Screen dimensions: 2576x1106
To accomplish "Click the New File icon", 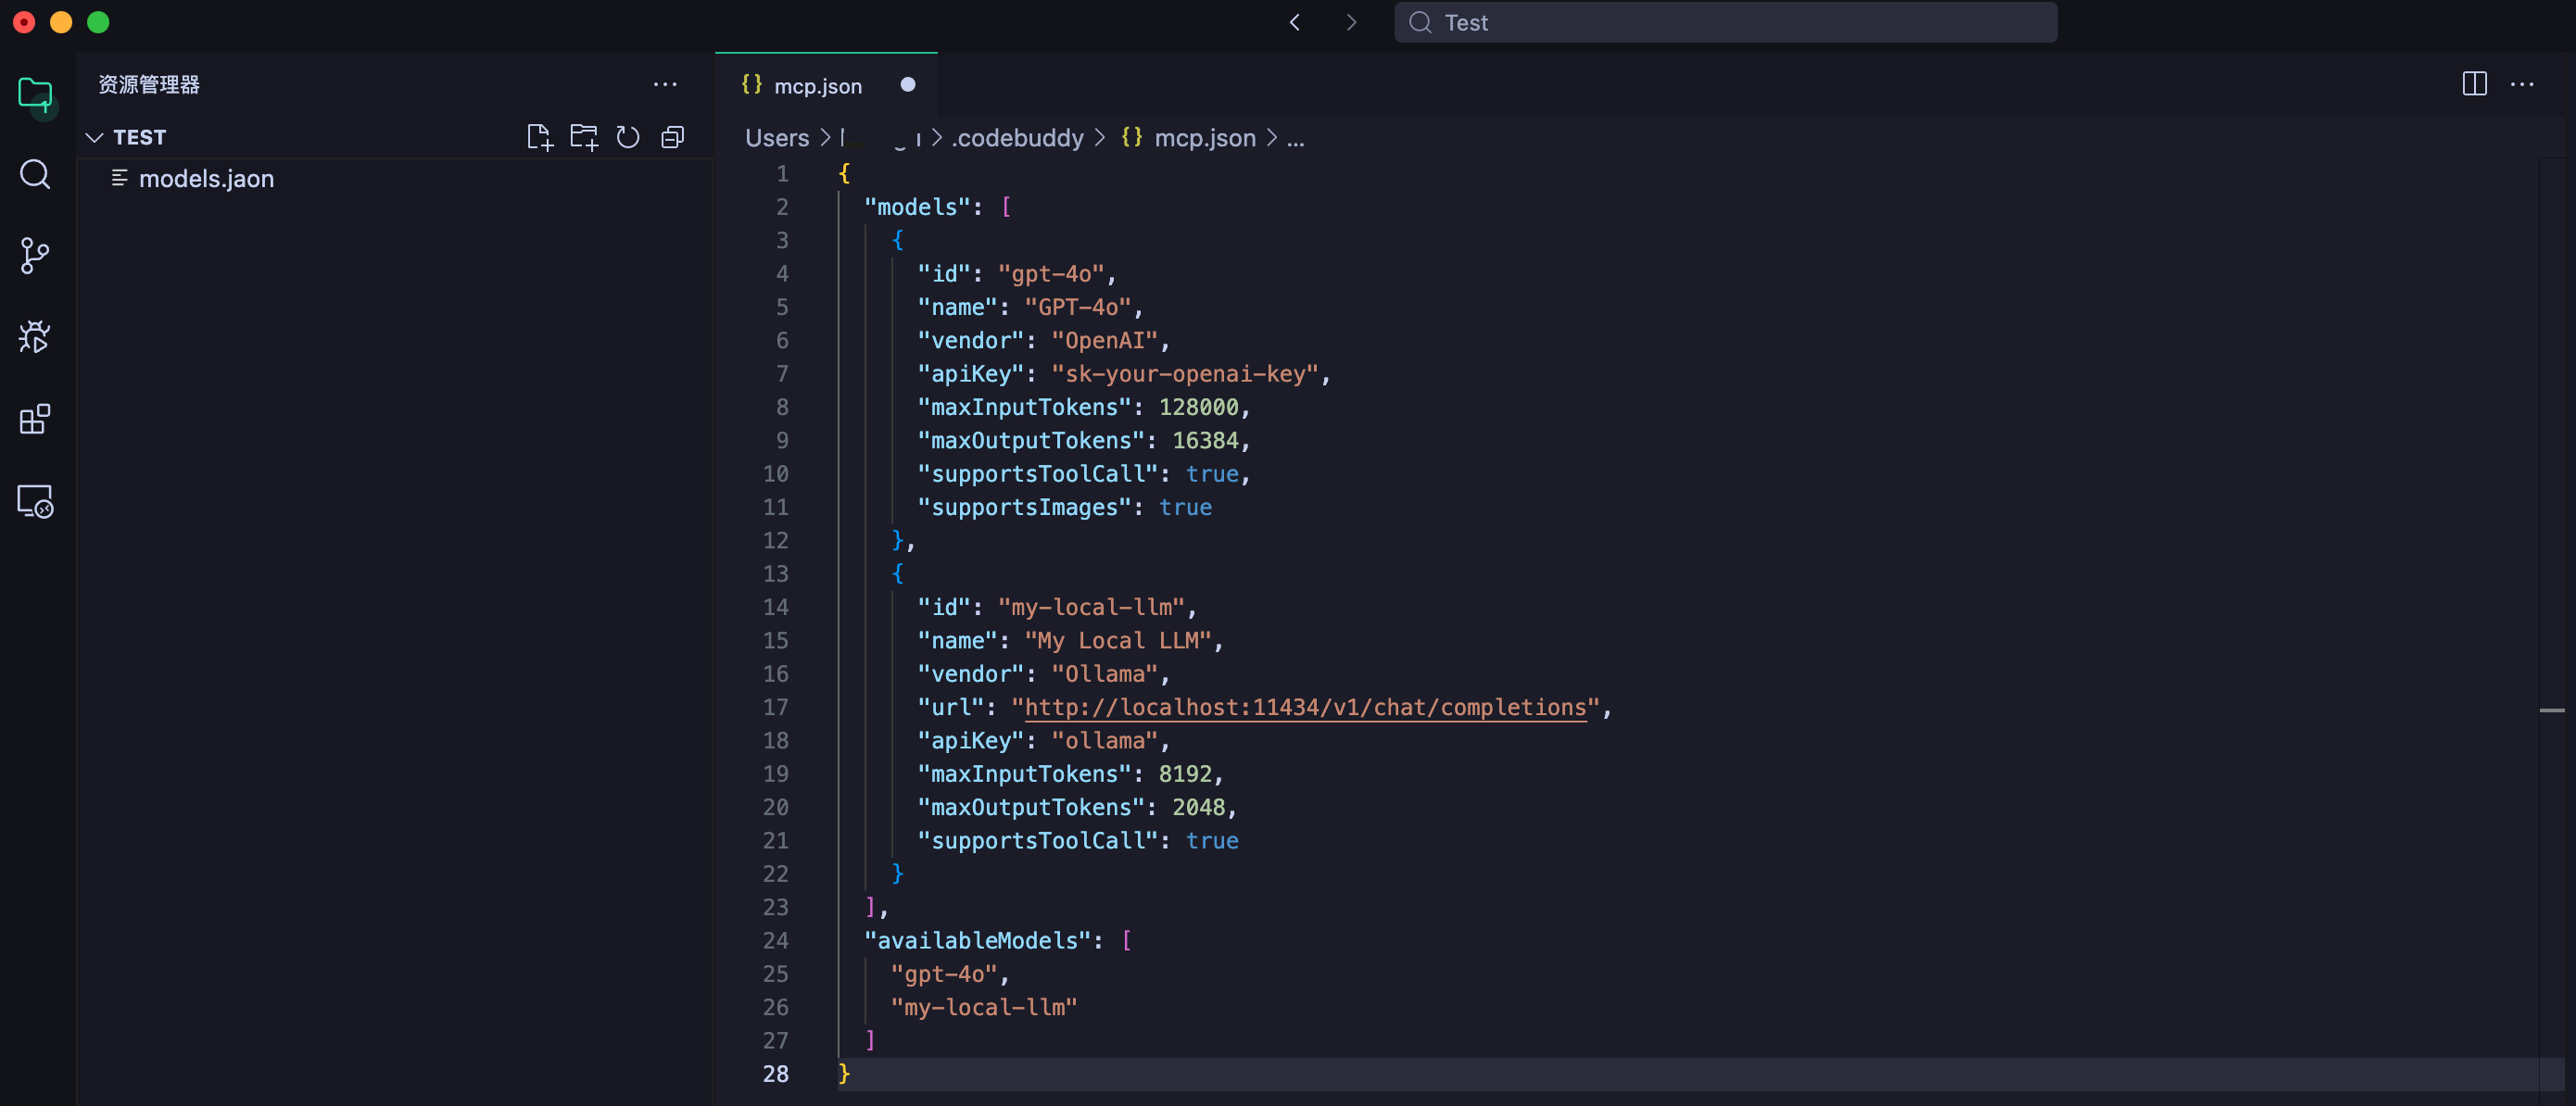I will 539,137.
